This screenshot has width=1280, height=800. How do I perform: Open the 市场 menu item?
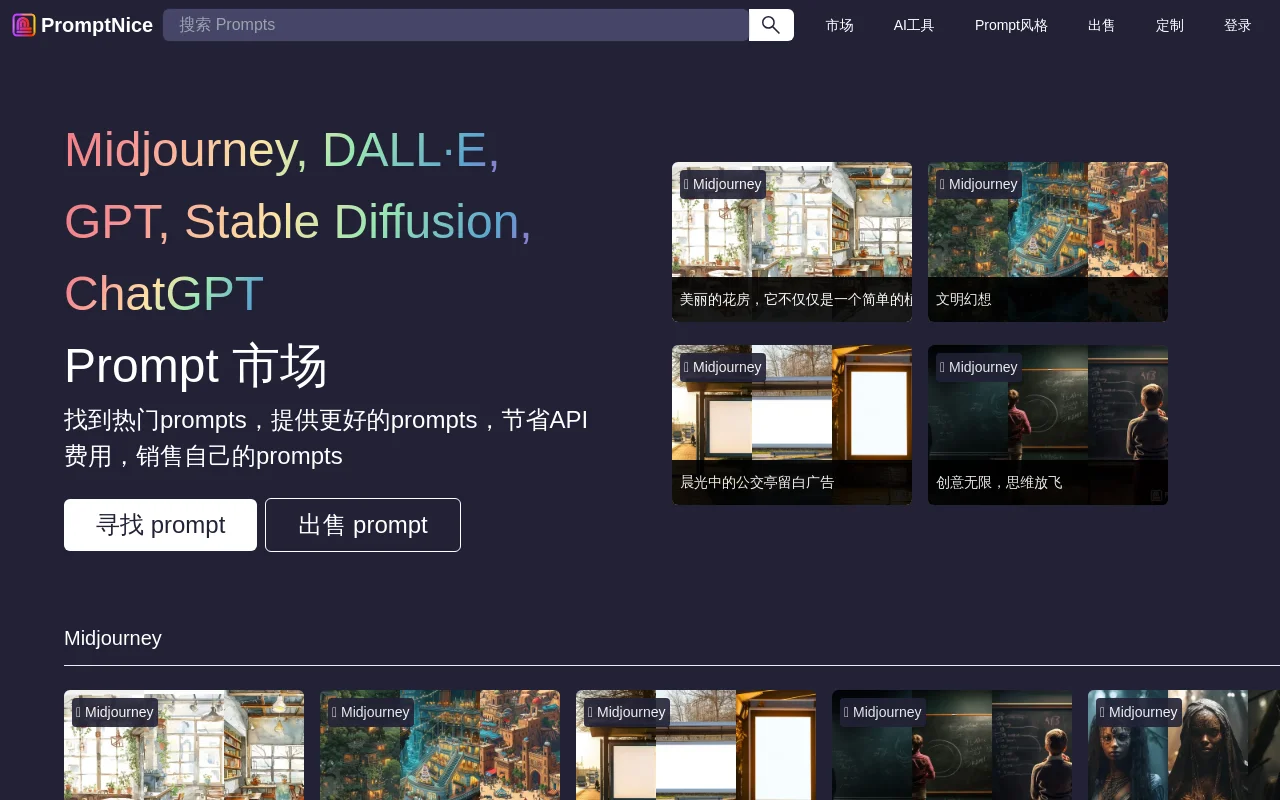(839, 25)
